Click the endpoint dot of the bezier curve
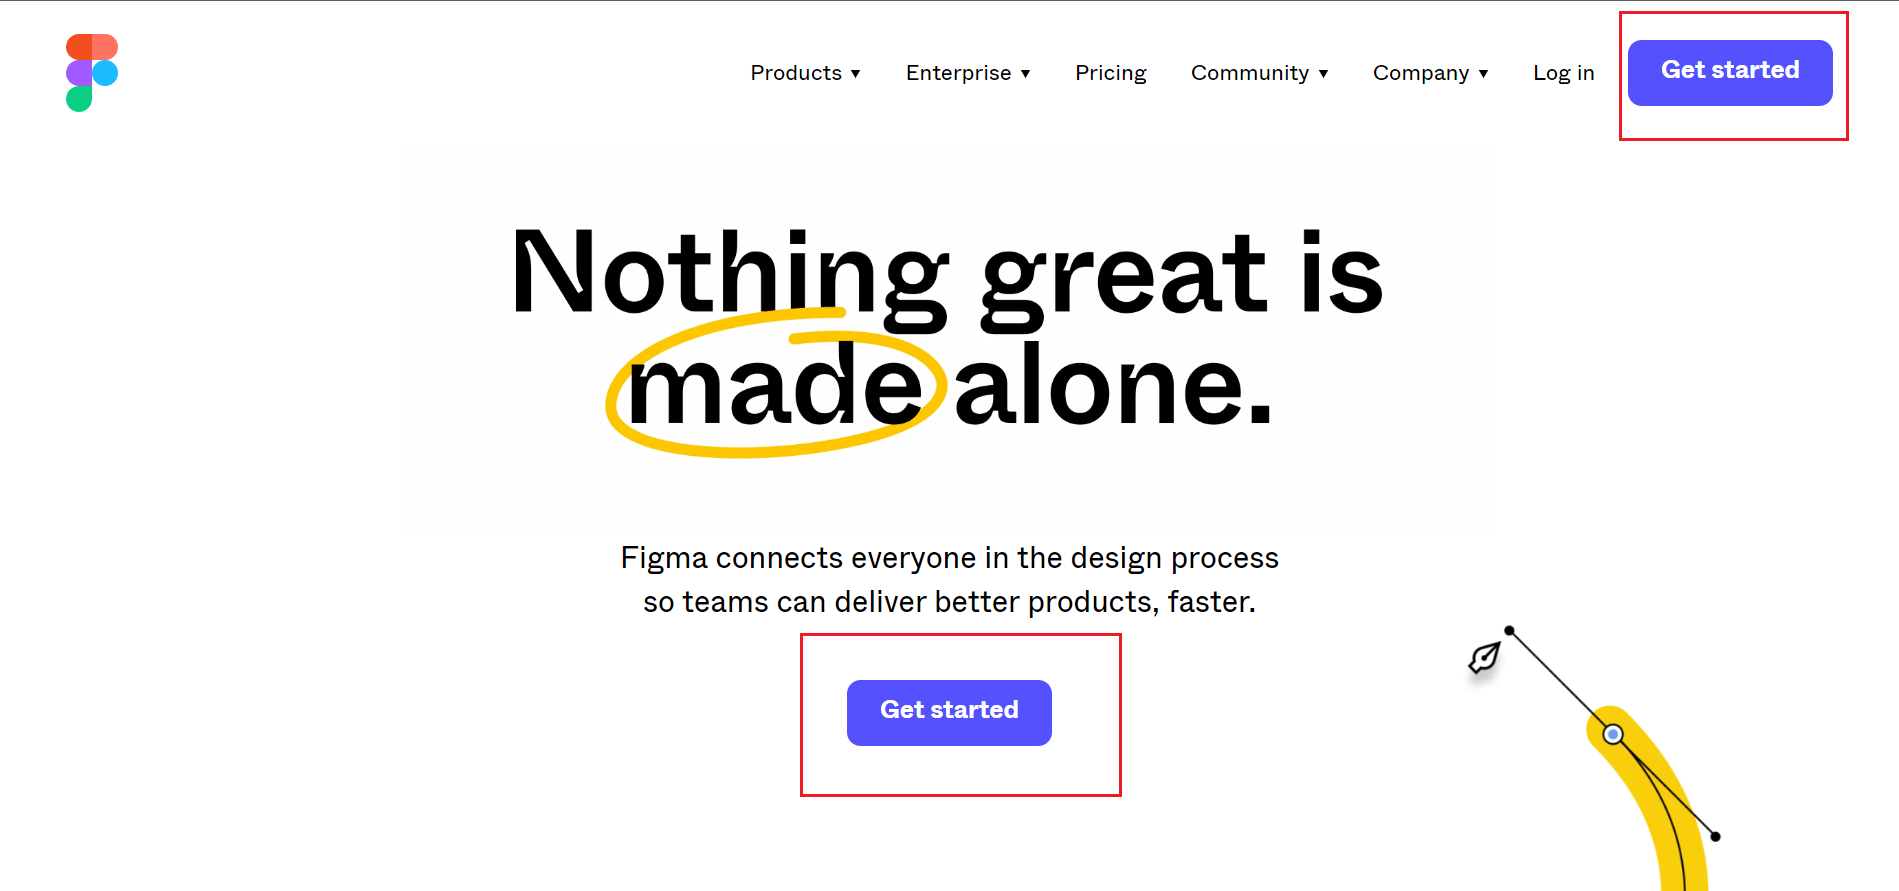 [1717, 837]
